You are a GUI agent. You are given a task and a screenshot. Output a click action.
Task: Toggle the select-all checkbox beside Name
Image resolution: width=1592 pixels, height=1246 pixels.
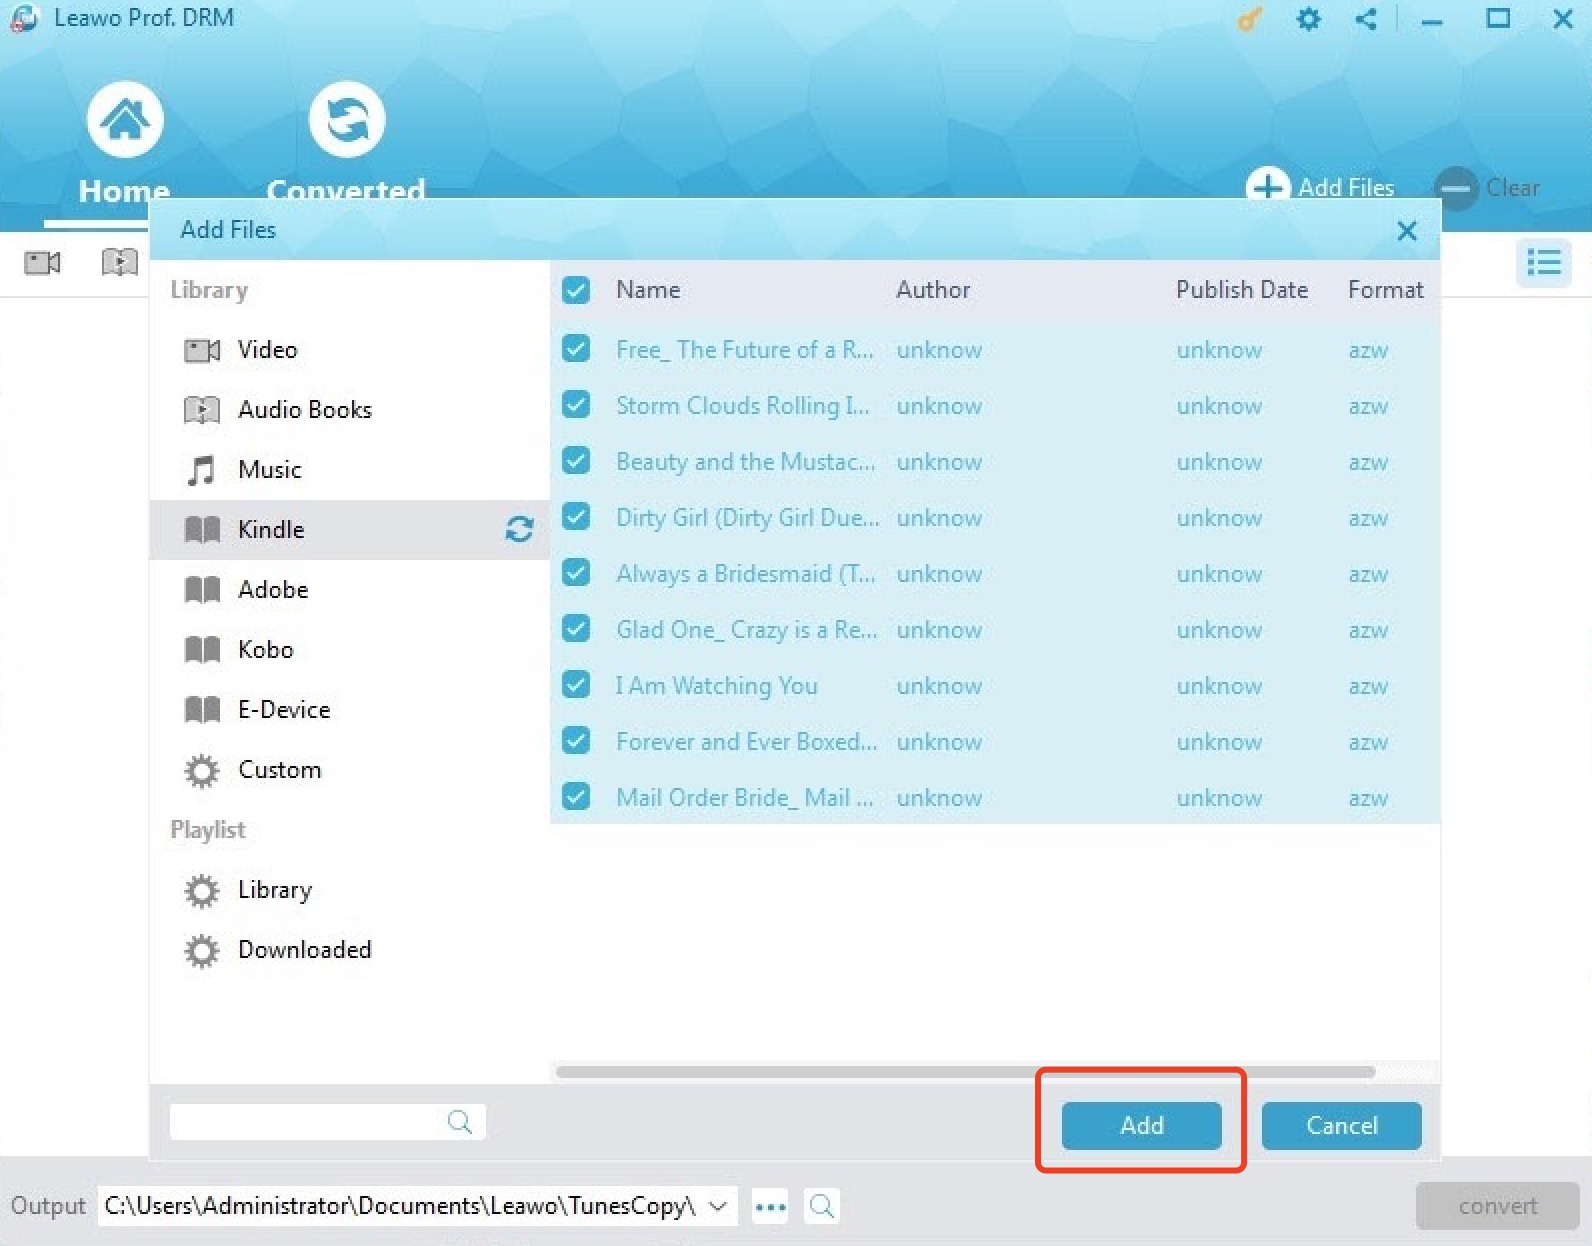tap(576, 290)
